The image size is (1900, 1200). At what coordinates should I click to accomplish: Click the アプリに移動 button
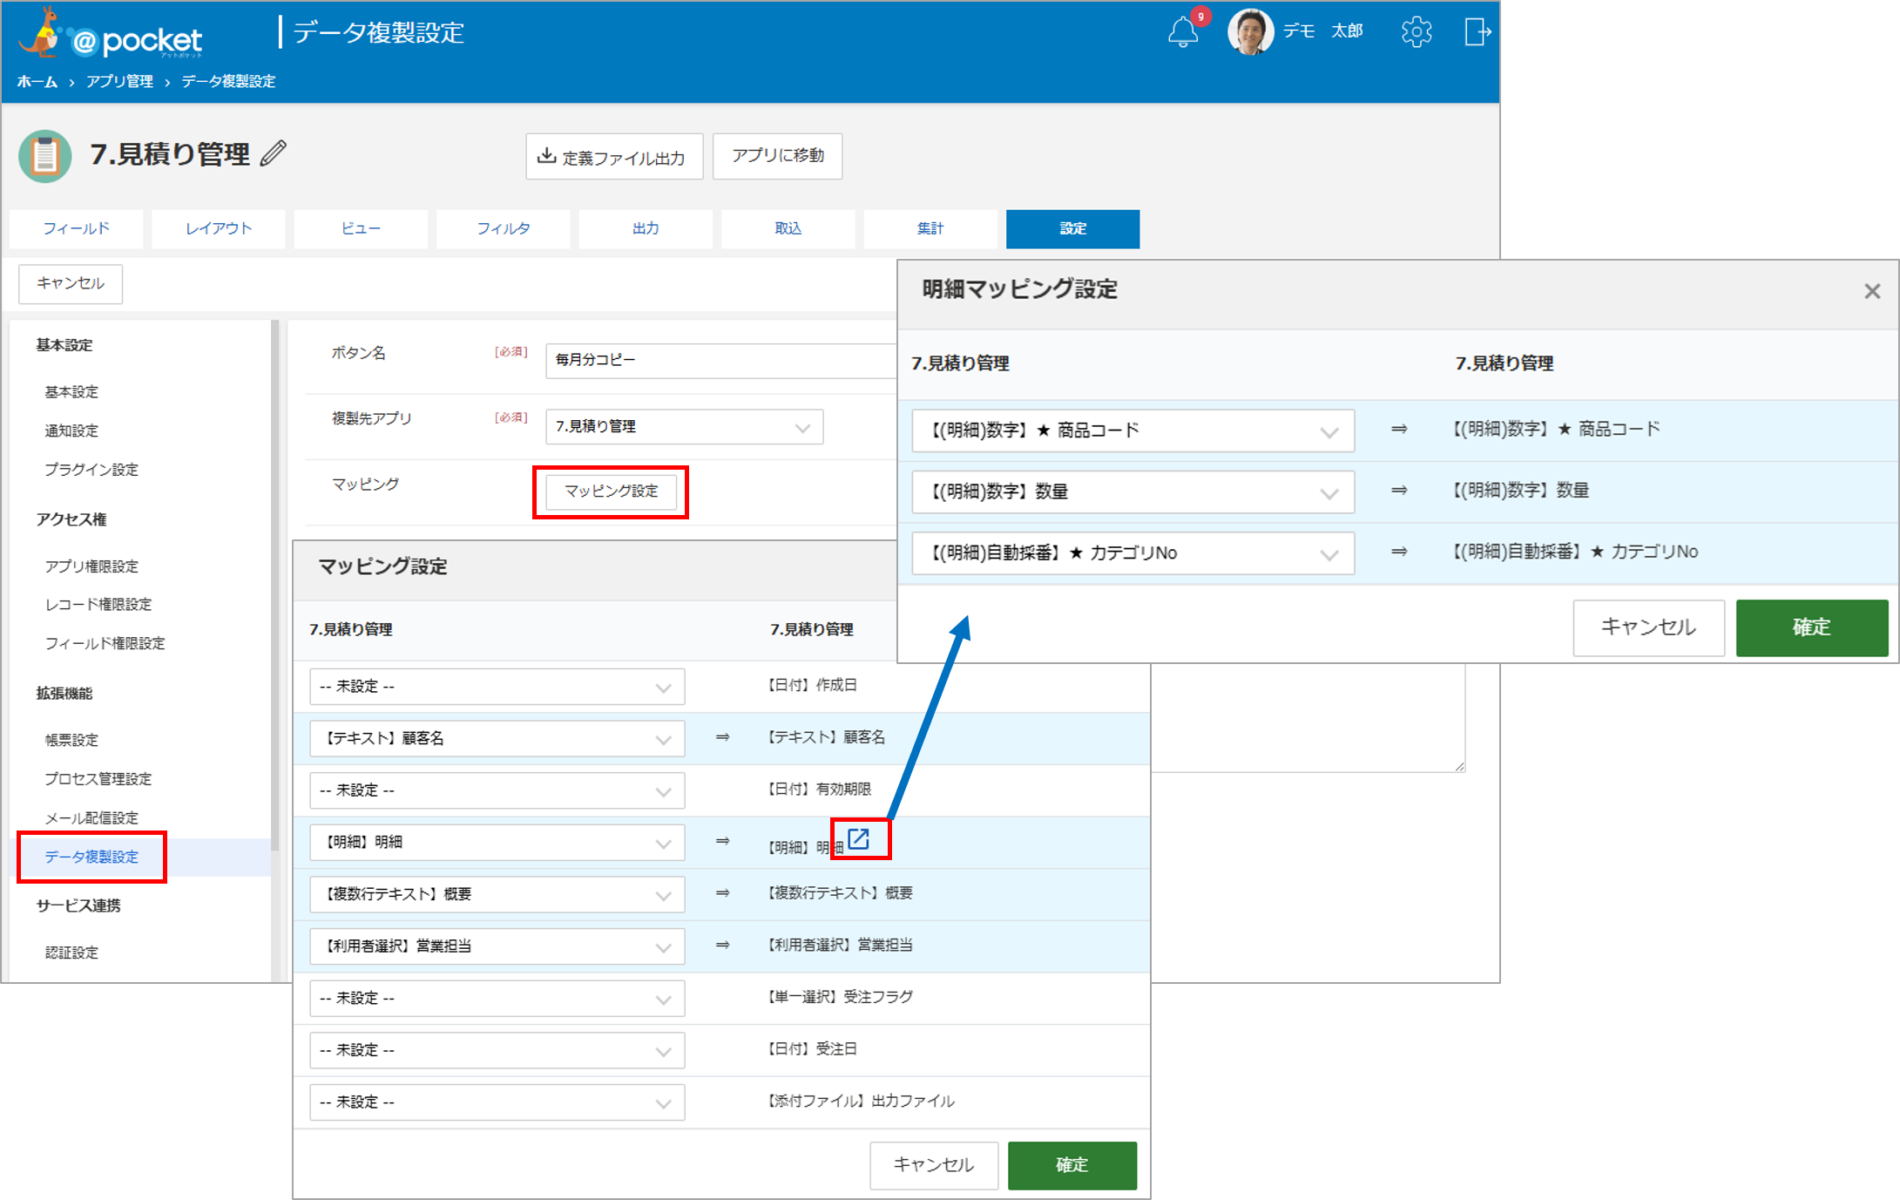pyautogui.click(x=777, y=156)
